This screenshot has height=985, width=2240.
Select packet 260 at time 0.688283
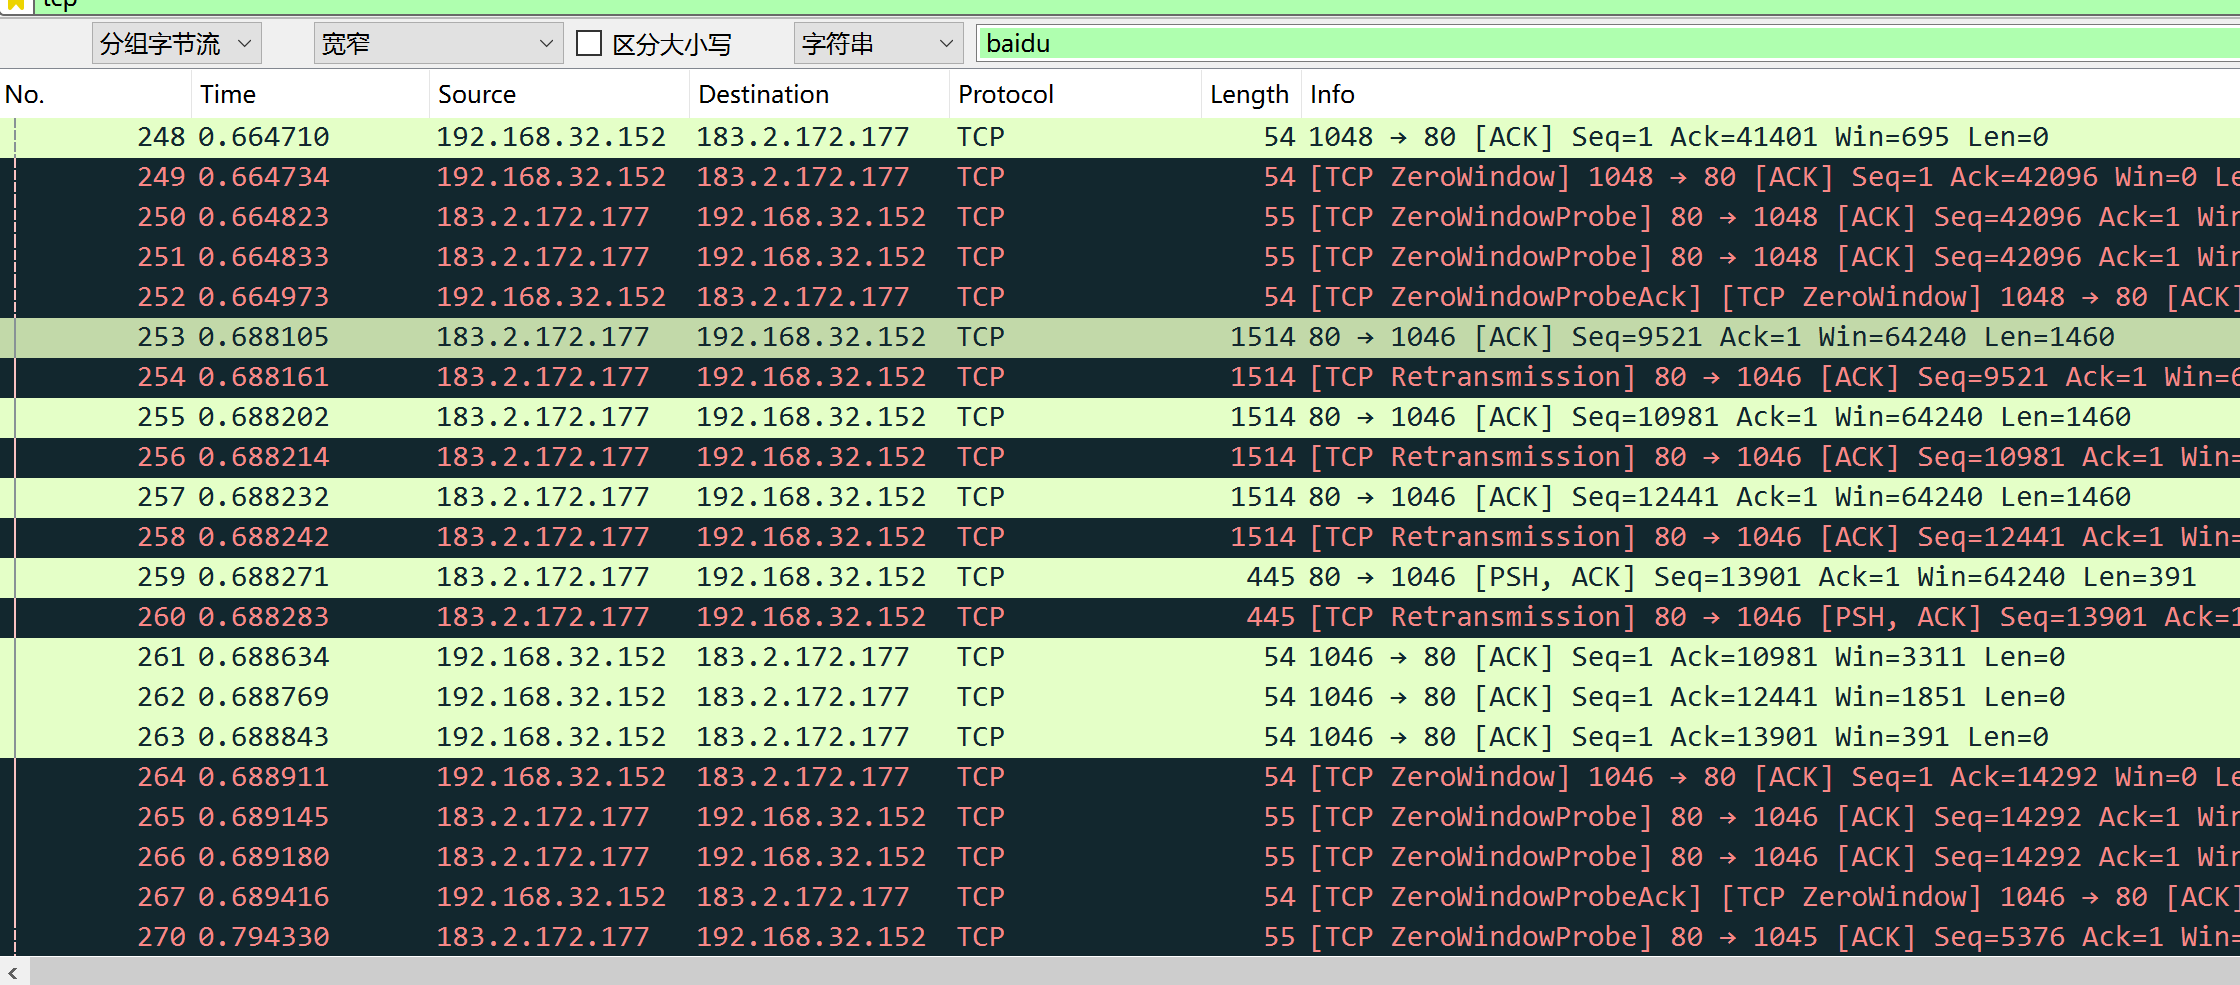click(x=1120, y=617)
